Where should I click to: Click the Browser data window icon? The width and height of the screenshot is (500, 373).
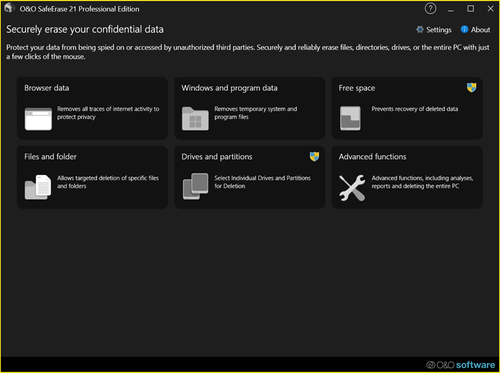(x=38, y=119)
